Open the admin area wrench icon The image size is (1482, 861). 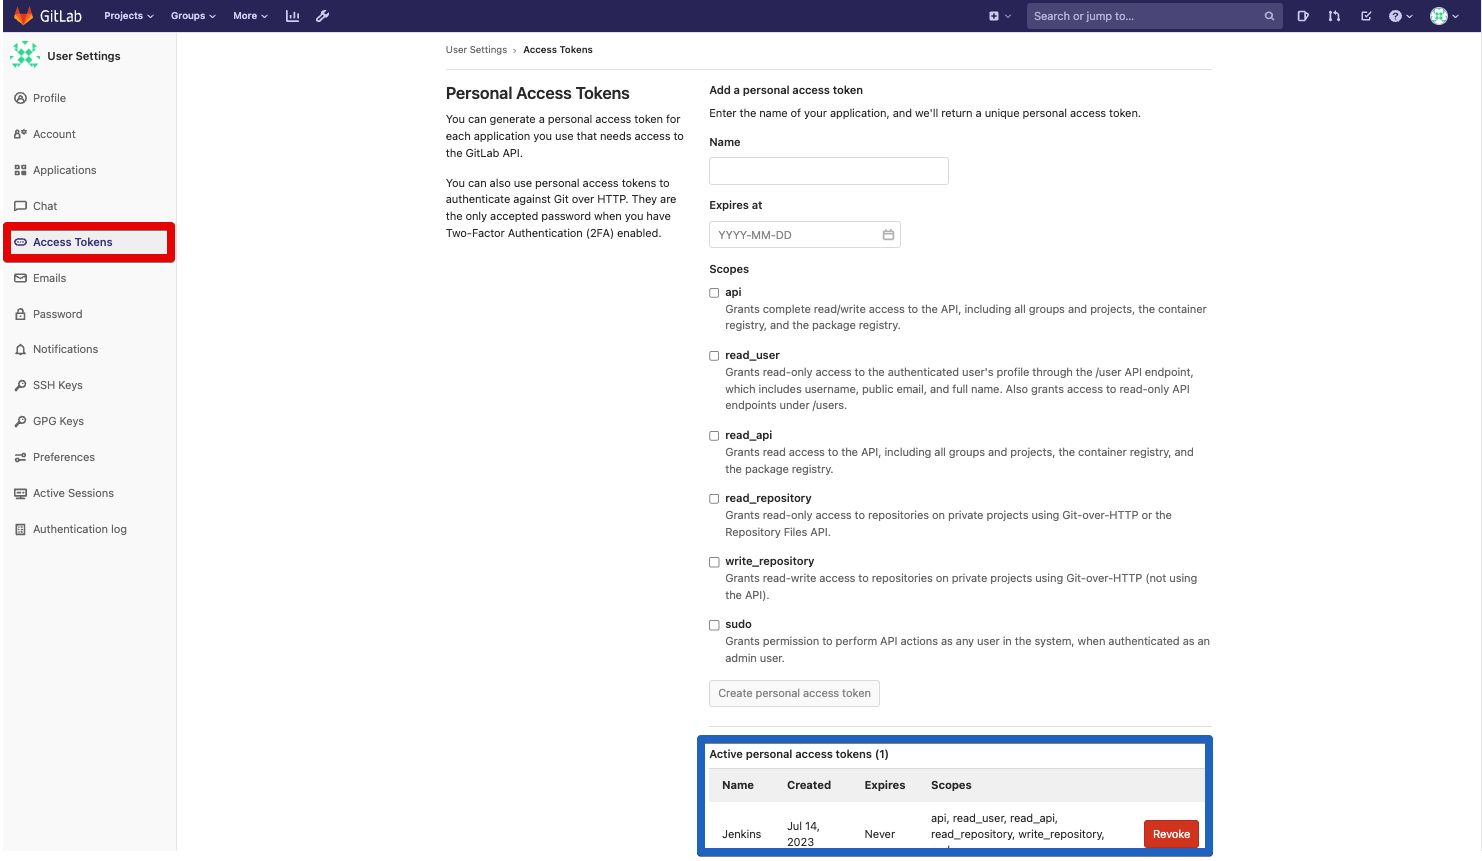[322, 16]
